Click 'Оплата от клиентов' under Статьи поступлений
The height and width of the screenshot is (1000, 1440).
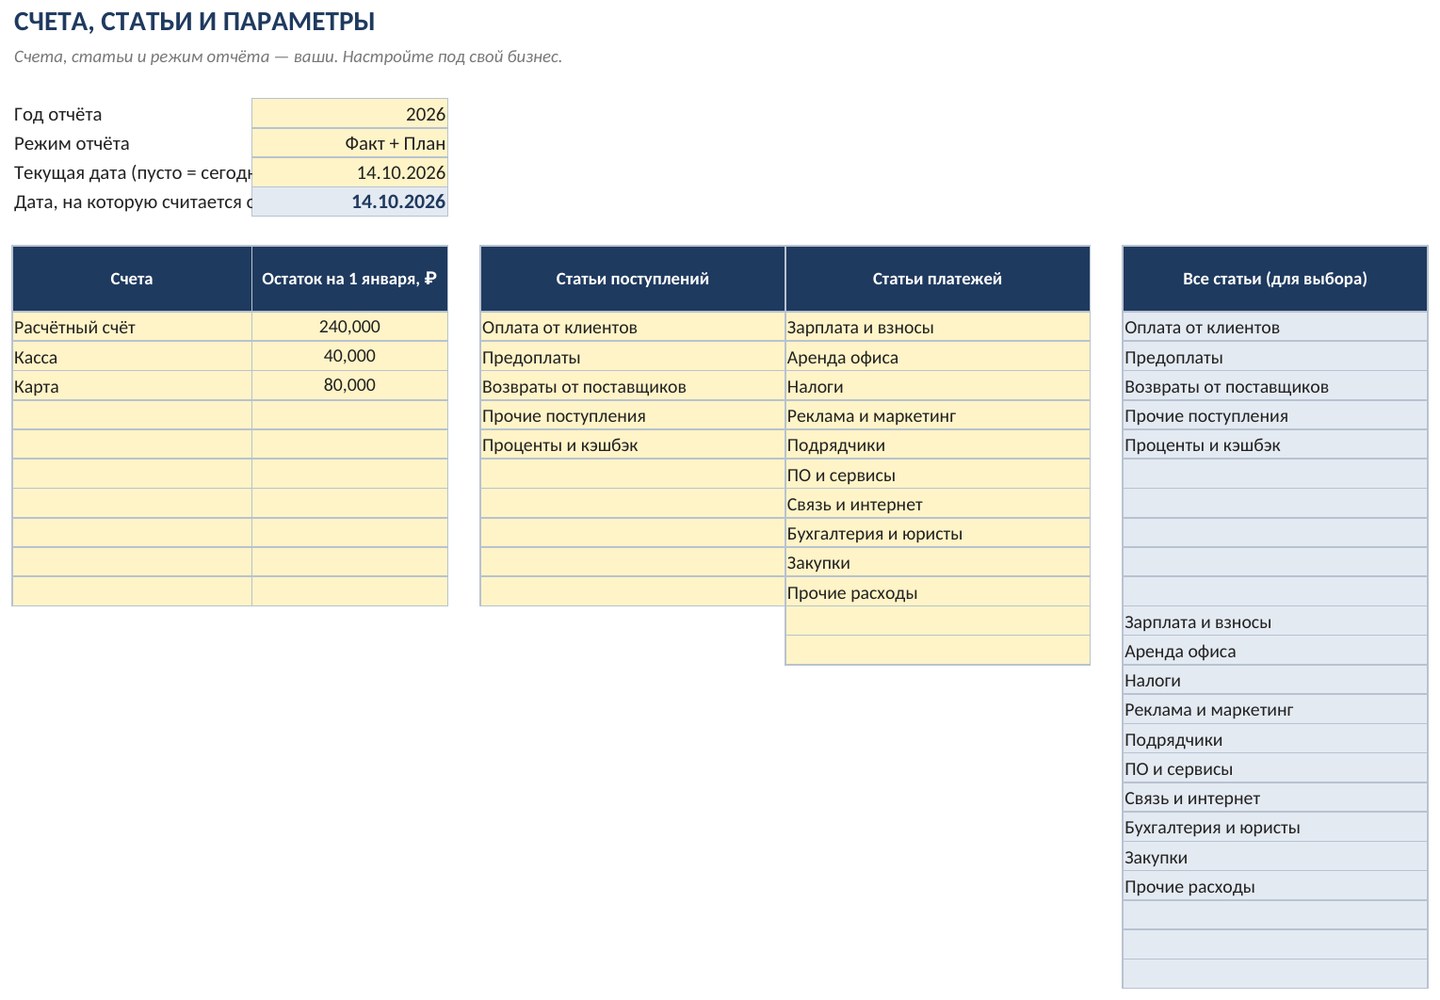click(x=632, y=327)
